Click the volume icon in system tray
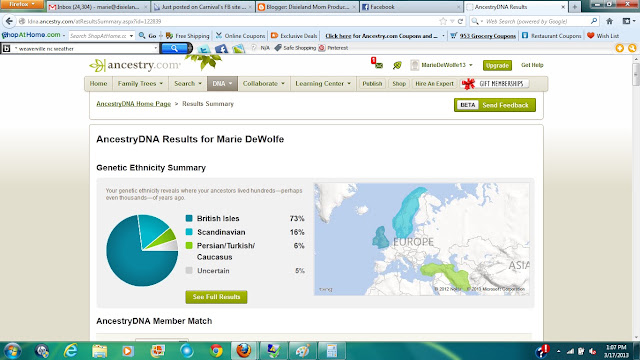The width and height of the screenshot is (640, 360). pos(593,351)
